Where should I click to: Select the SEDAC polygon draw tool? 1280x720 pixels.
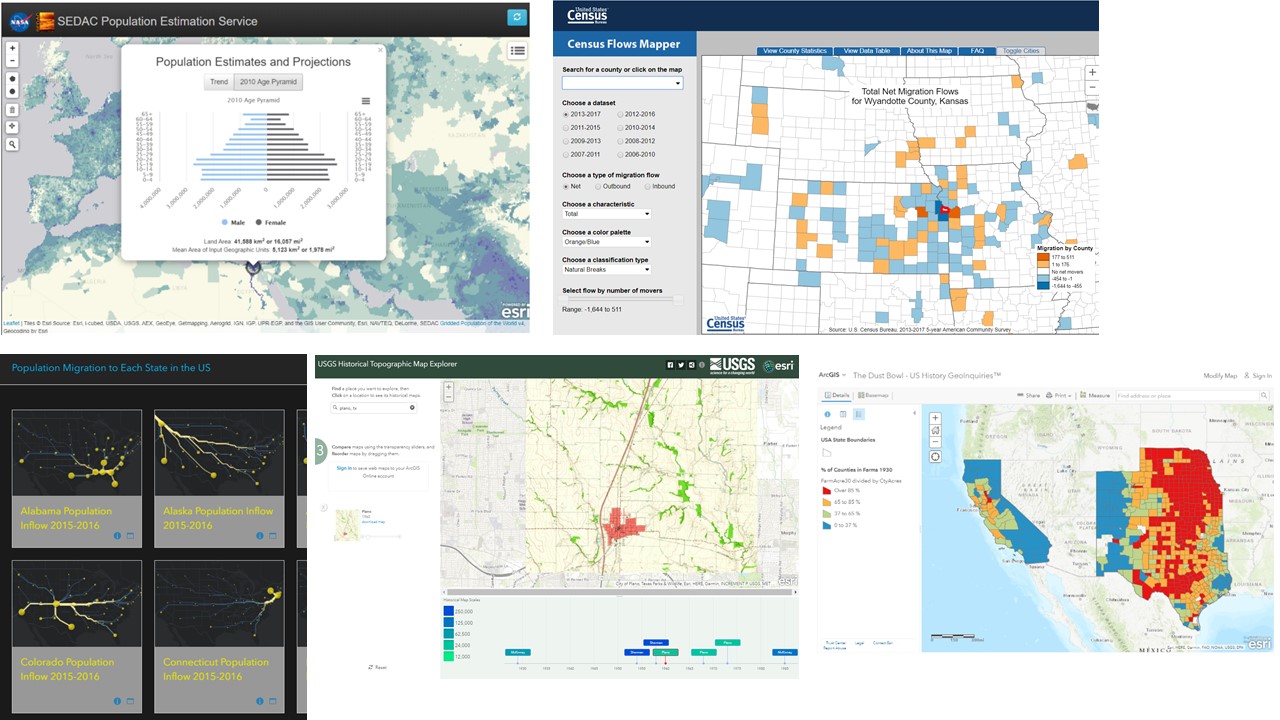tap(12, 78)
